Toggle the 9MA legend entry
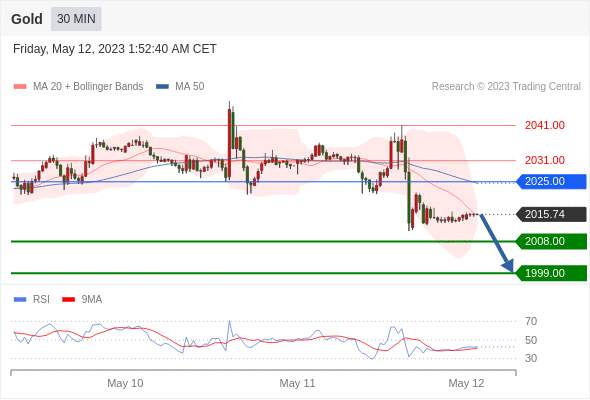This screenshot has width=590, height=400. pyautogui.click(x=82, y=299)
